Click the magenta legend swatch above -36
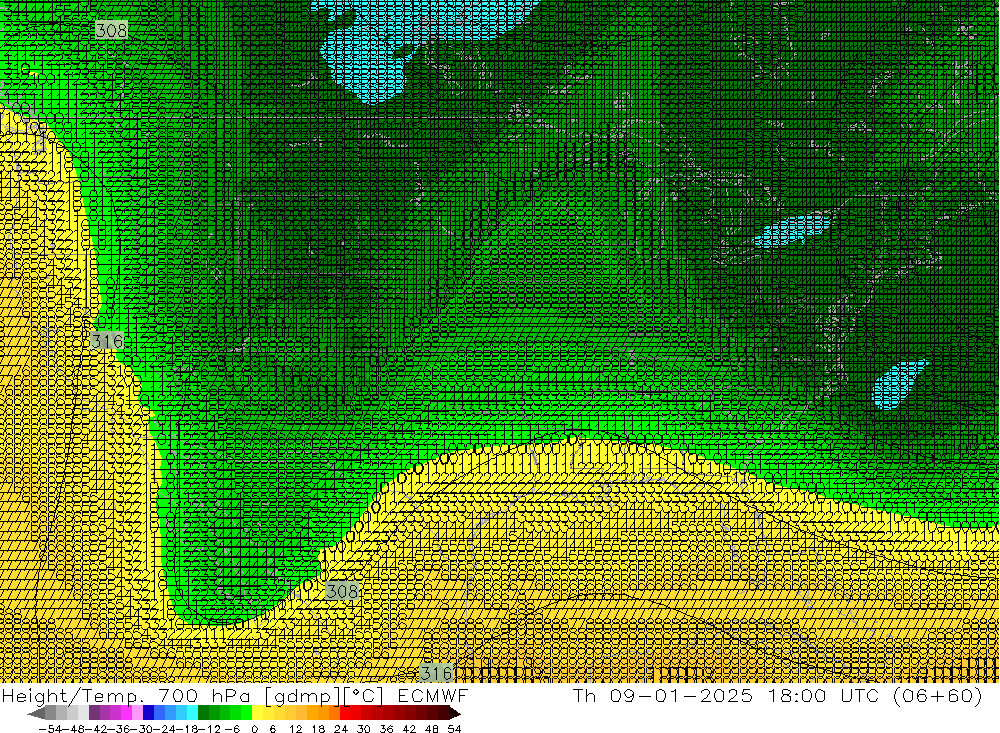The image size is (1000, 733). point(126,713)
